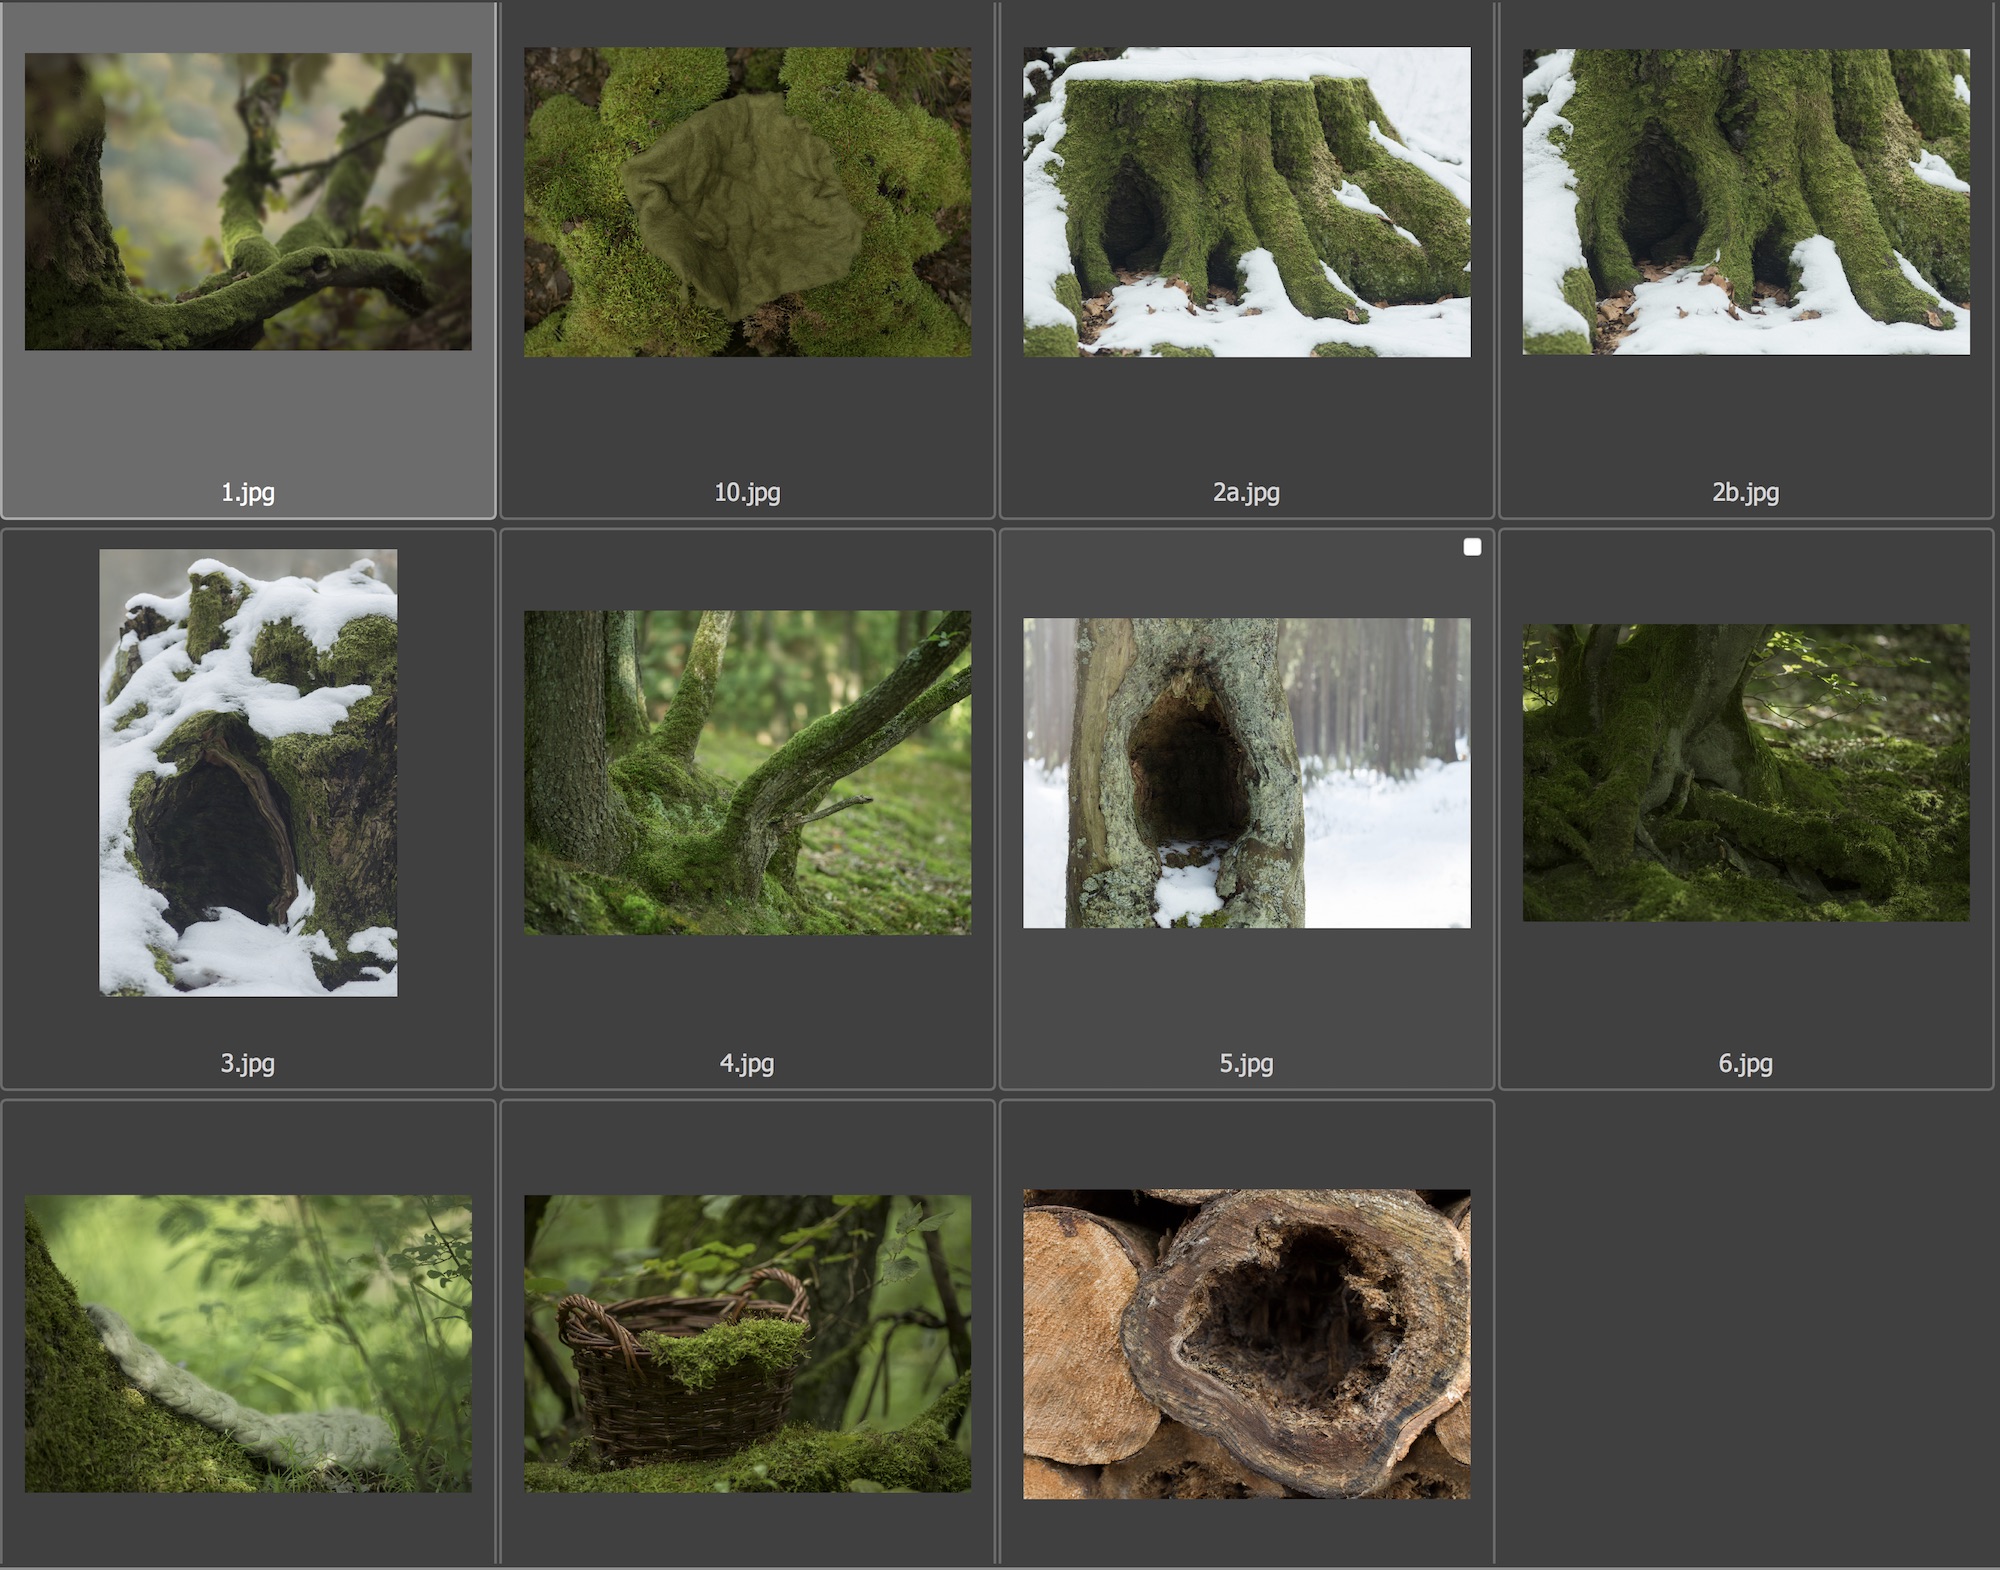Click the 2b.jpg filename label
Viewport: 2000px width, 1570px height.
click(1746, 492)
